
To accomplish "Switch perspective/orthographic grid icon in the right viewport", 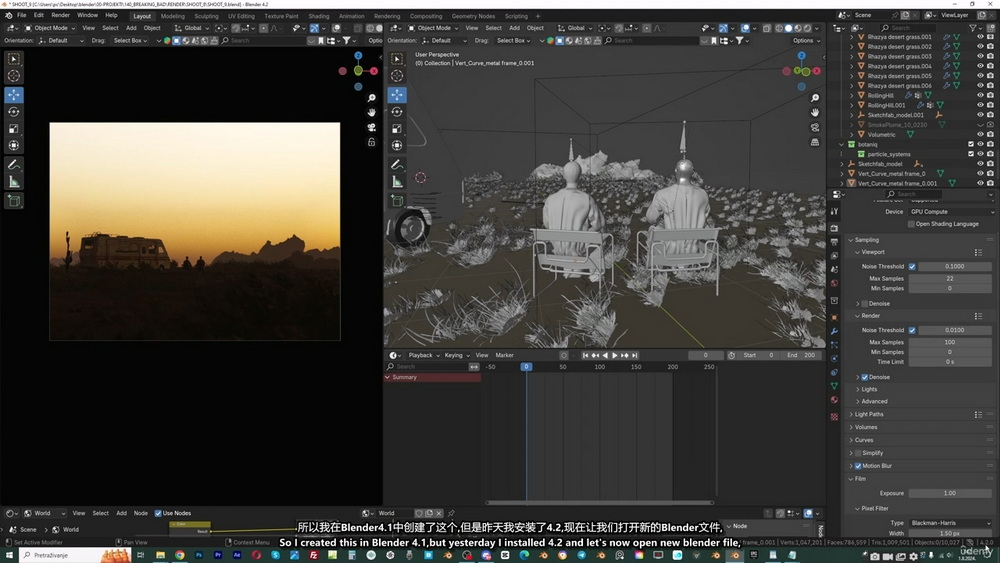I will [814, 142].
